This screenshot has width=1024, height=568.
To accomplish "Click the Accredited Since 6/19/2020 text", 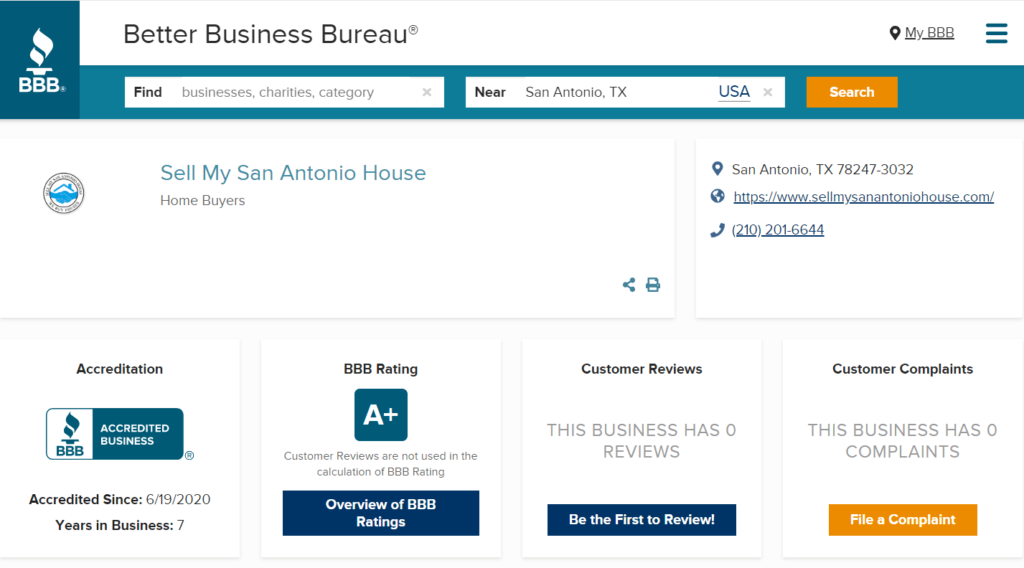I will pos(120,499).
